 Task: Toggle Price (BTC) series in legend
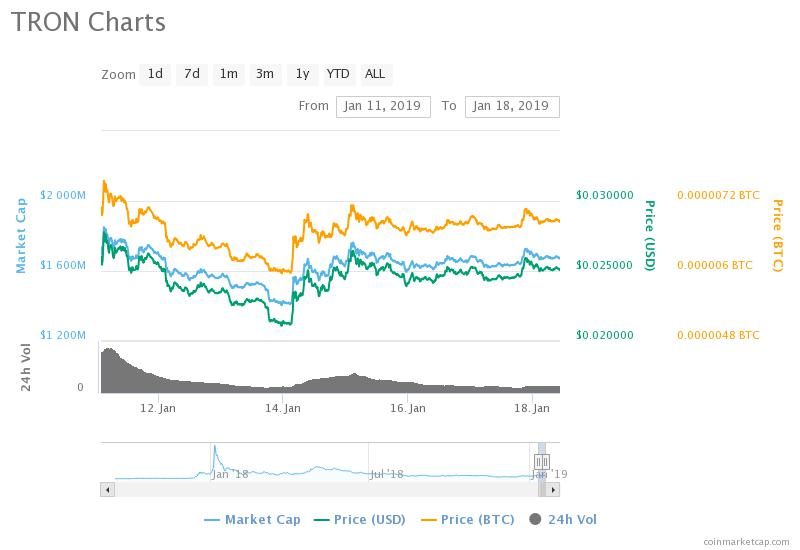coord(468,520)
